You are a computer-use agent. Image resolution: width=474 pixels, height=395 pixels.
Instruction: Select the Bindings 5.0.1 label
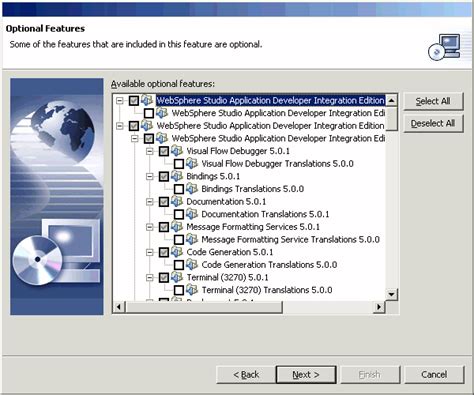213,176
